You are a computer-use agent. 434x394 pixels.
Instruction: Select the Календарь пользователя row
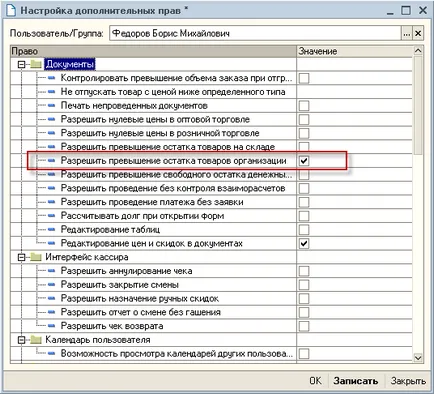[211, 340]
